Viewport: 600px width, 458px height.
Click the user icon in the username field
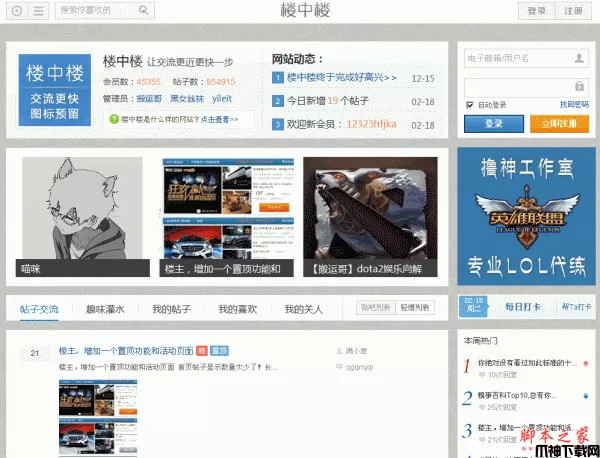tap(580, 59)
